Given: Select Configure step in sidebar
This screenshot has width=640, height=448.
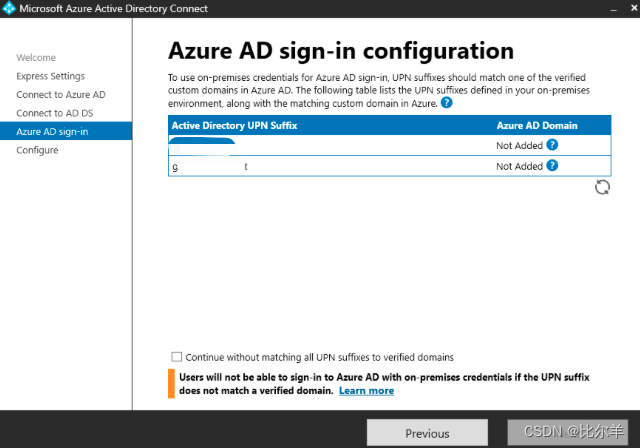Looking at the screenshot, I should coord(37,150).
